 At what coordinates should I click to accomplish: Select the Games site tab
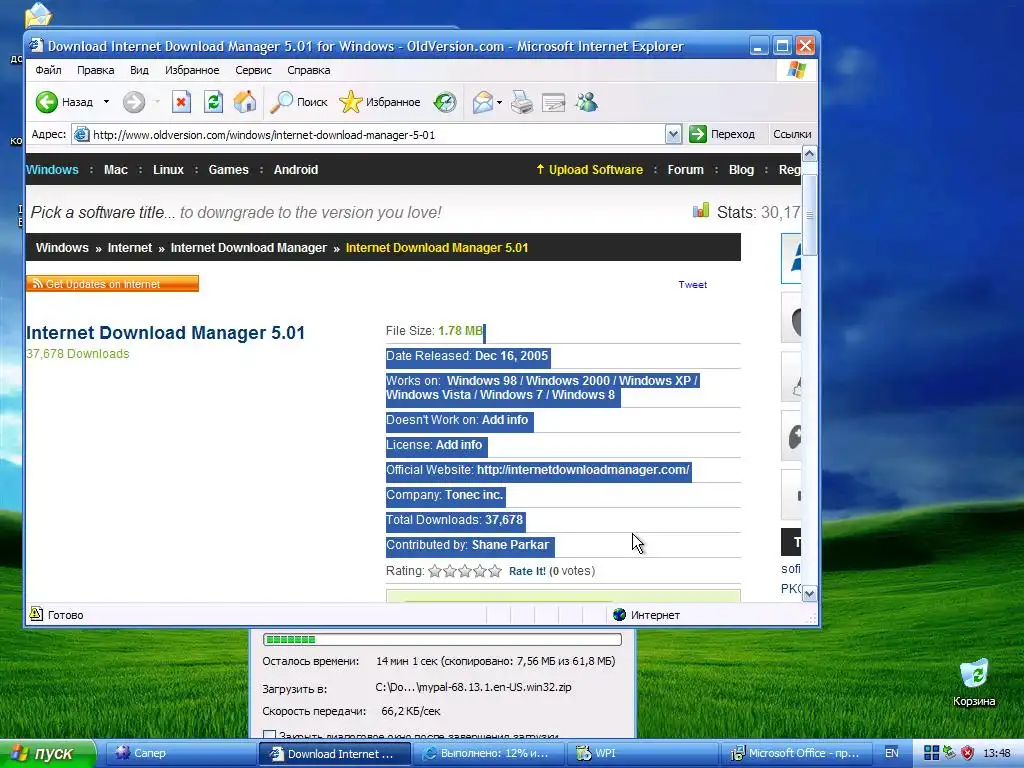pyautogui.click(x=229, y=170)
